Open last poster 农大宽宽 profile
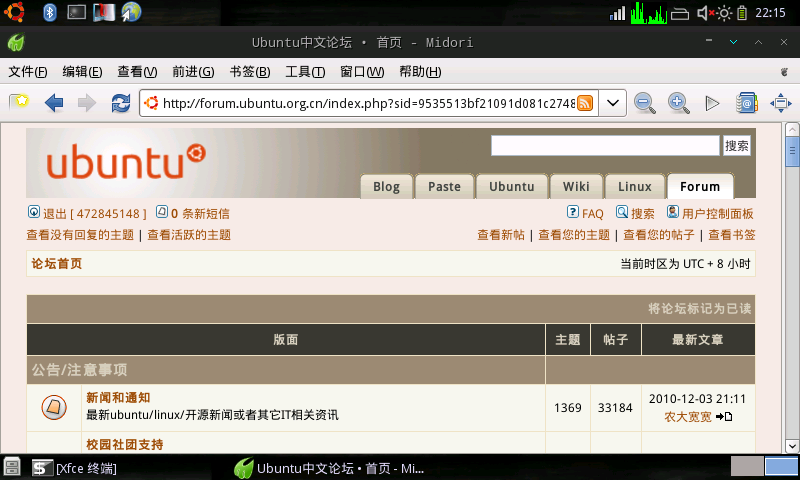 [x=687, y=417]
